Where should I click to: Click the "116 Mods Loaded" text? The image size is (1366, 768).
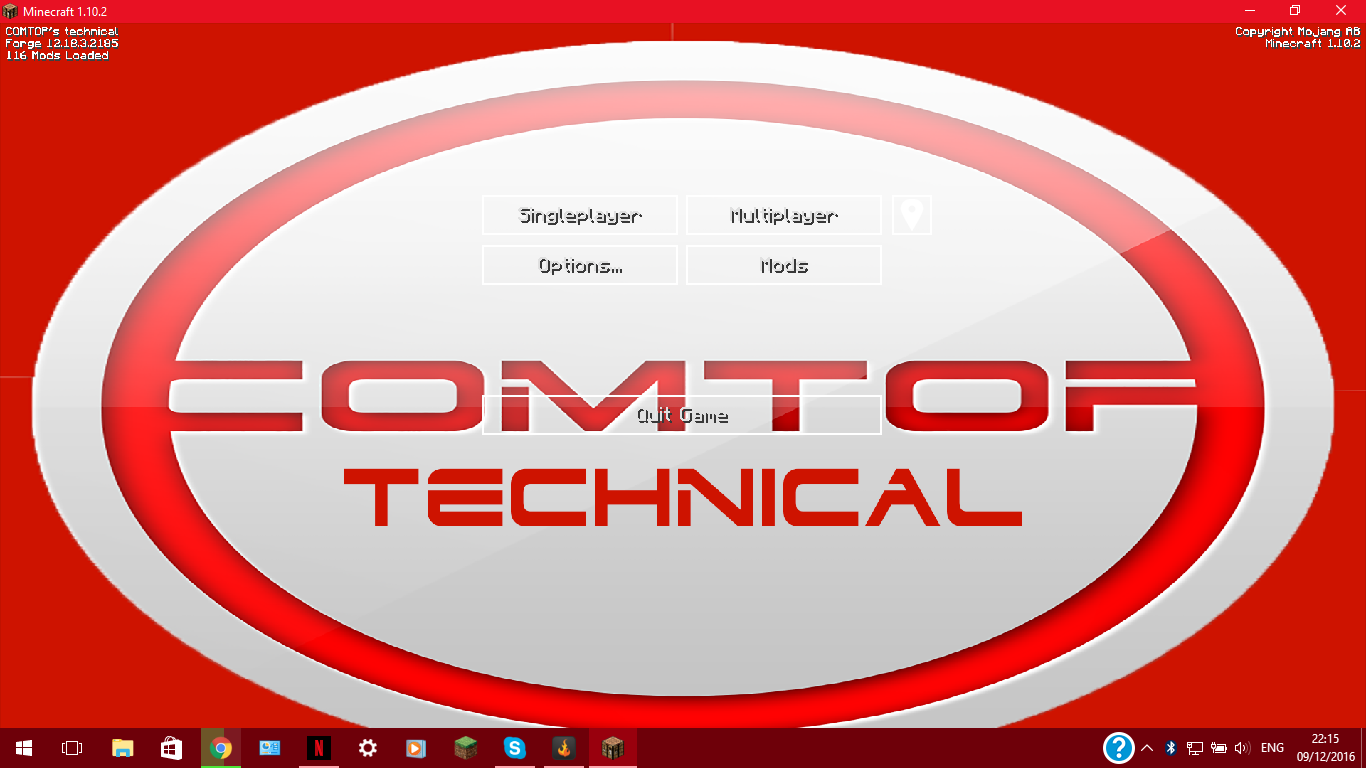pyautogui.click(x=57, y=56)
